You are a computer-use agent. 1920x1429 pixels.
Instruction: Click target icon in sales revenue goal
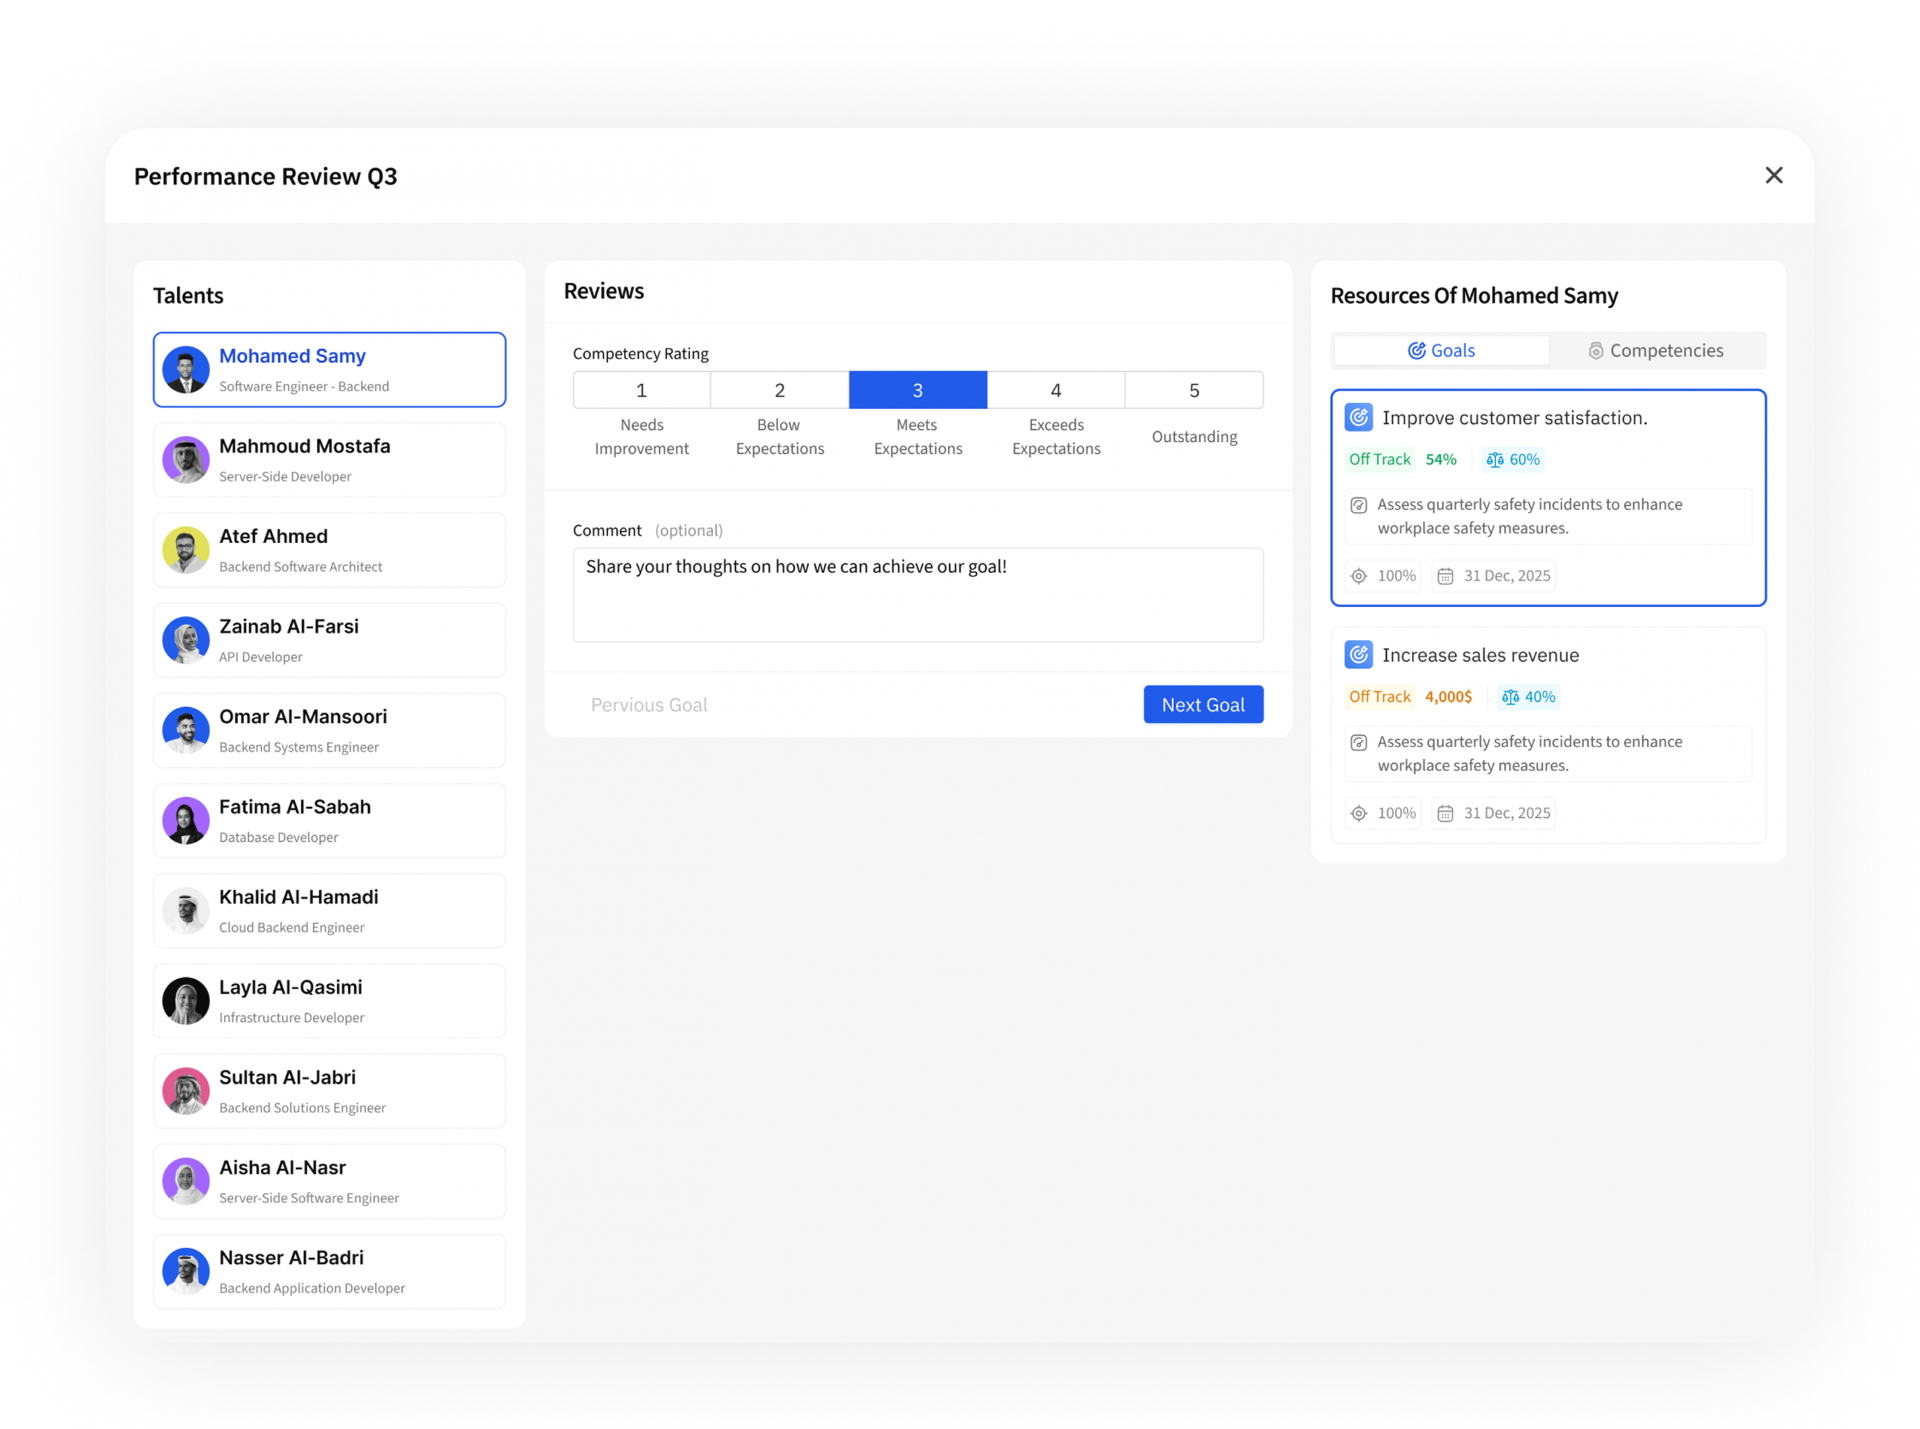click(1358, 813)
